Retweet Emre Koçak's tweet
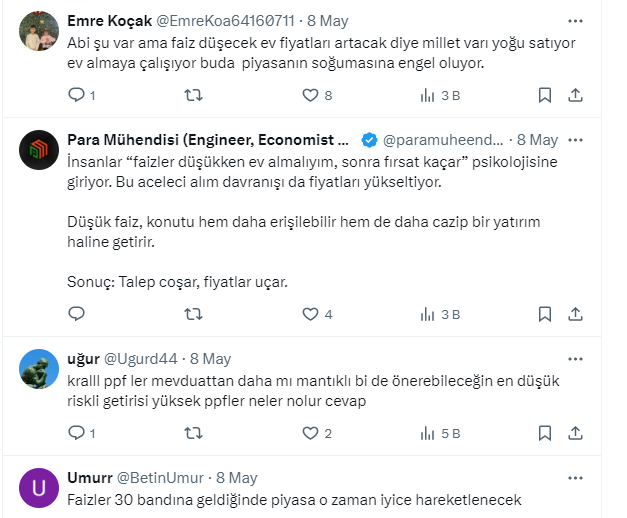Viewport: 627px width, 518px height. coord(195,95)
